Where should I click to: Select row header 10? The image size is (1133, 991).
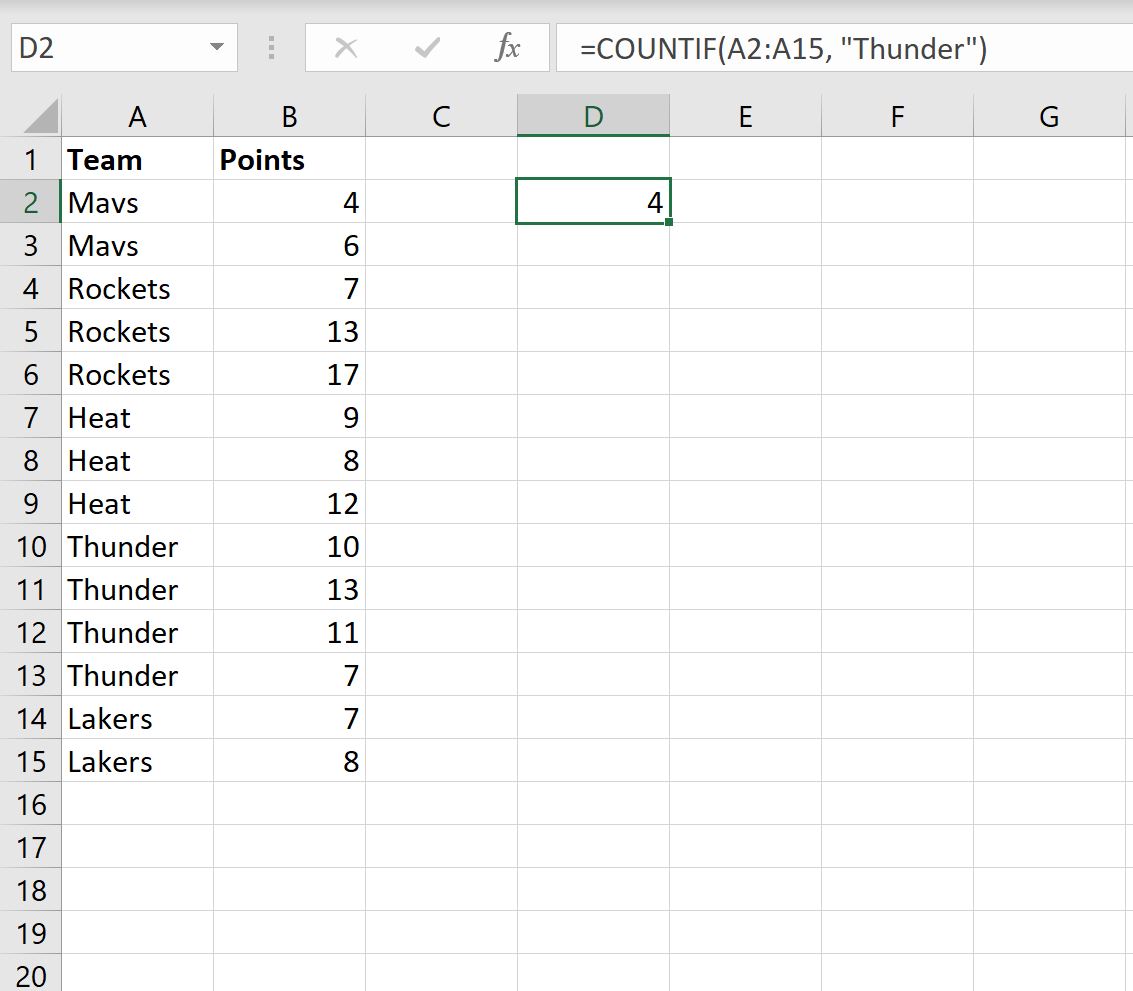(x=31, y=546)
